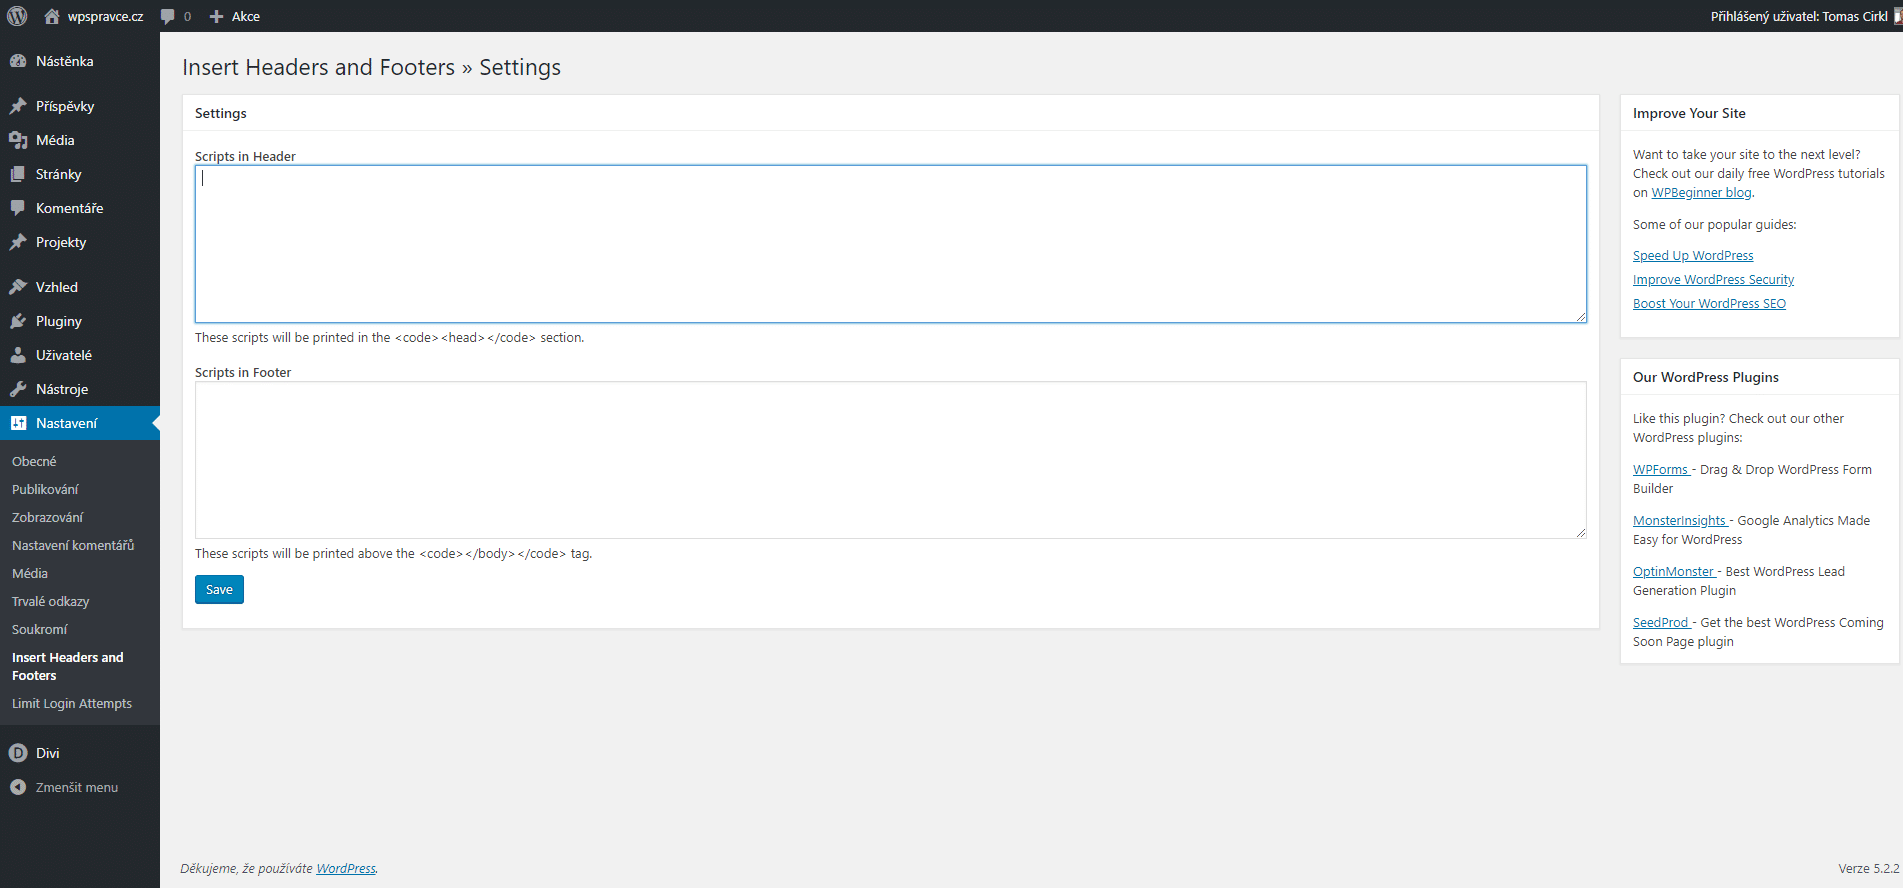Click the Scripts in Header label
Image resolution: width=1903 pixels, height=888 pixels.
coord(245,156)
